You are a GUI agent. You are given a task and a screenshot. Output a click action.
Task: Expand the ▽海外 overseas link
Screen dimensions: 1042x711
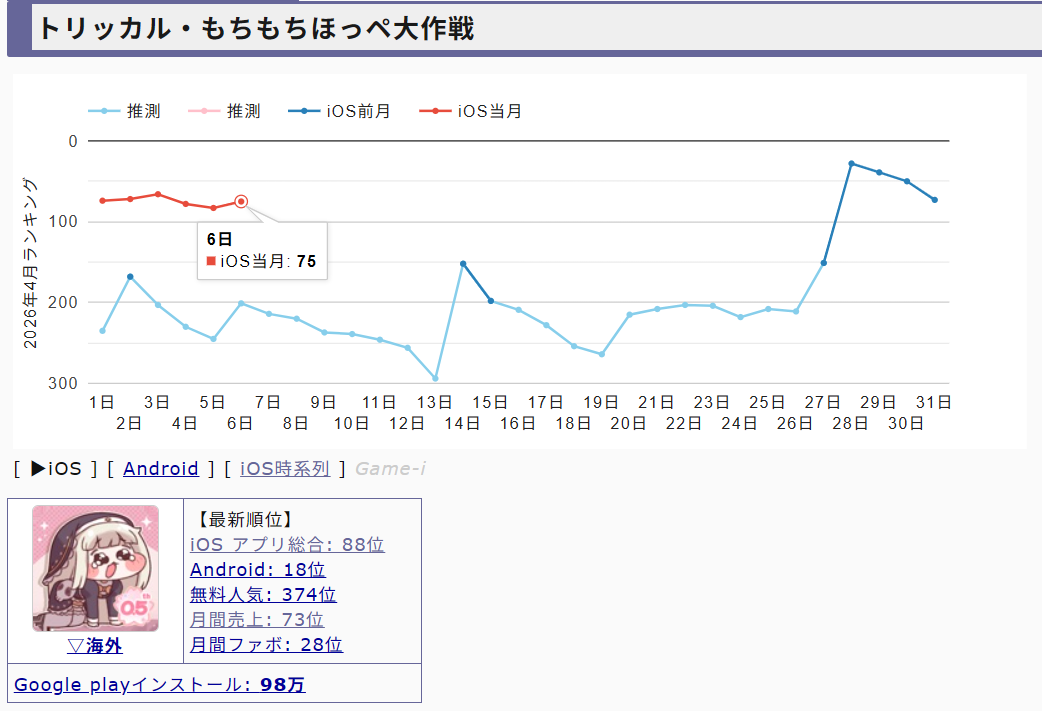click(x=95, y=646)
